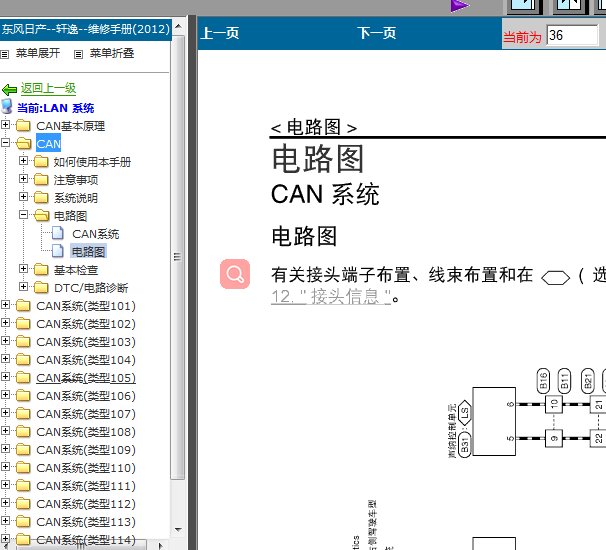606x550 pixels.
Task: Click the 注意事项 folder icon
Action: pos(41,179)
